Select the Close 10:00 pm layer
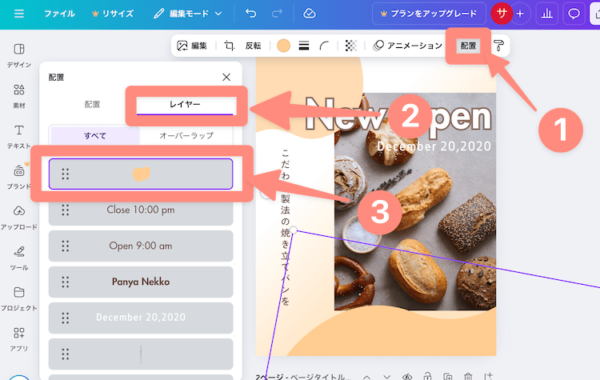The height and width of the screenshot is (380, 600). click(x=141, y=210)
